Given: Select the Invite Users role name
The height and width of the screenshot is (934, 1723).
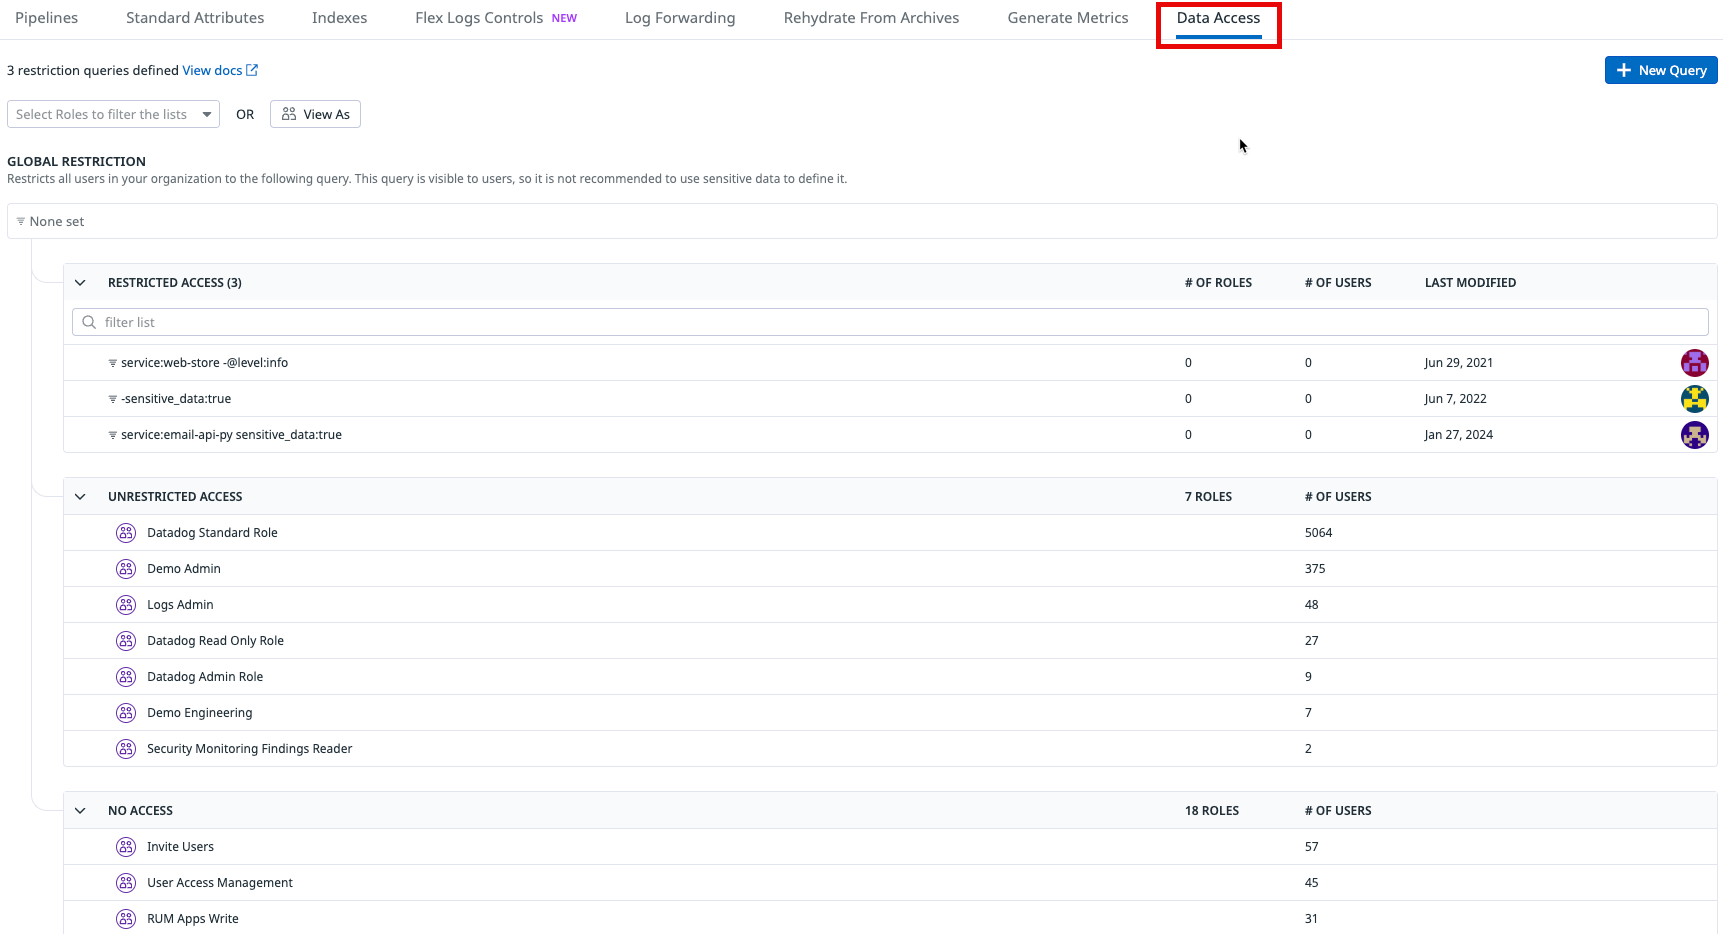Looking at the screenshot, I should (x=180, y=847).
